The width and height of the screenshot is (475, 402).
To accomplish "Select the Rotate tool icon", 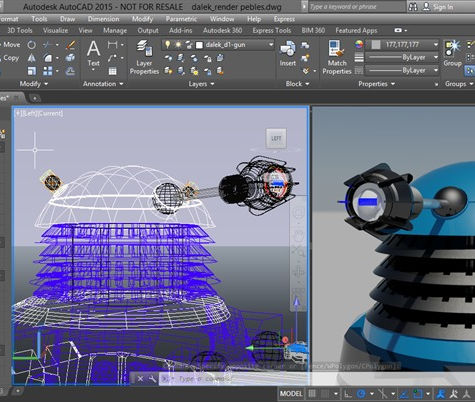I will (32, 44).
